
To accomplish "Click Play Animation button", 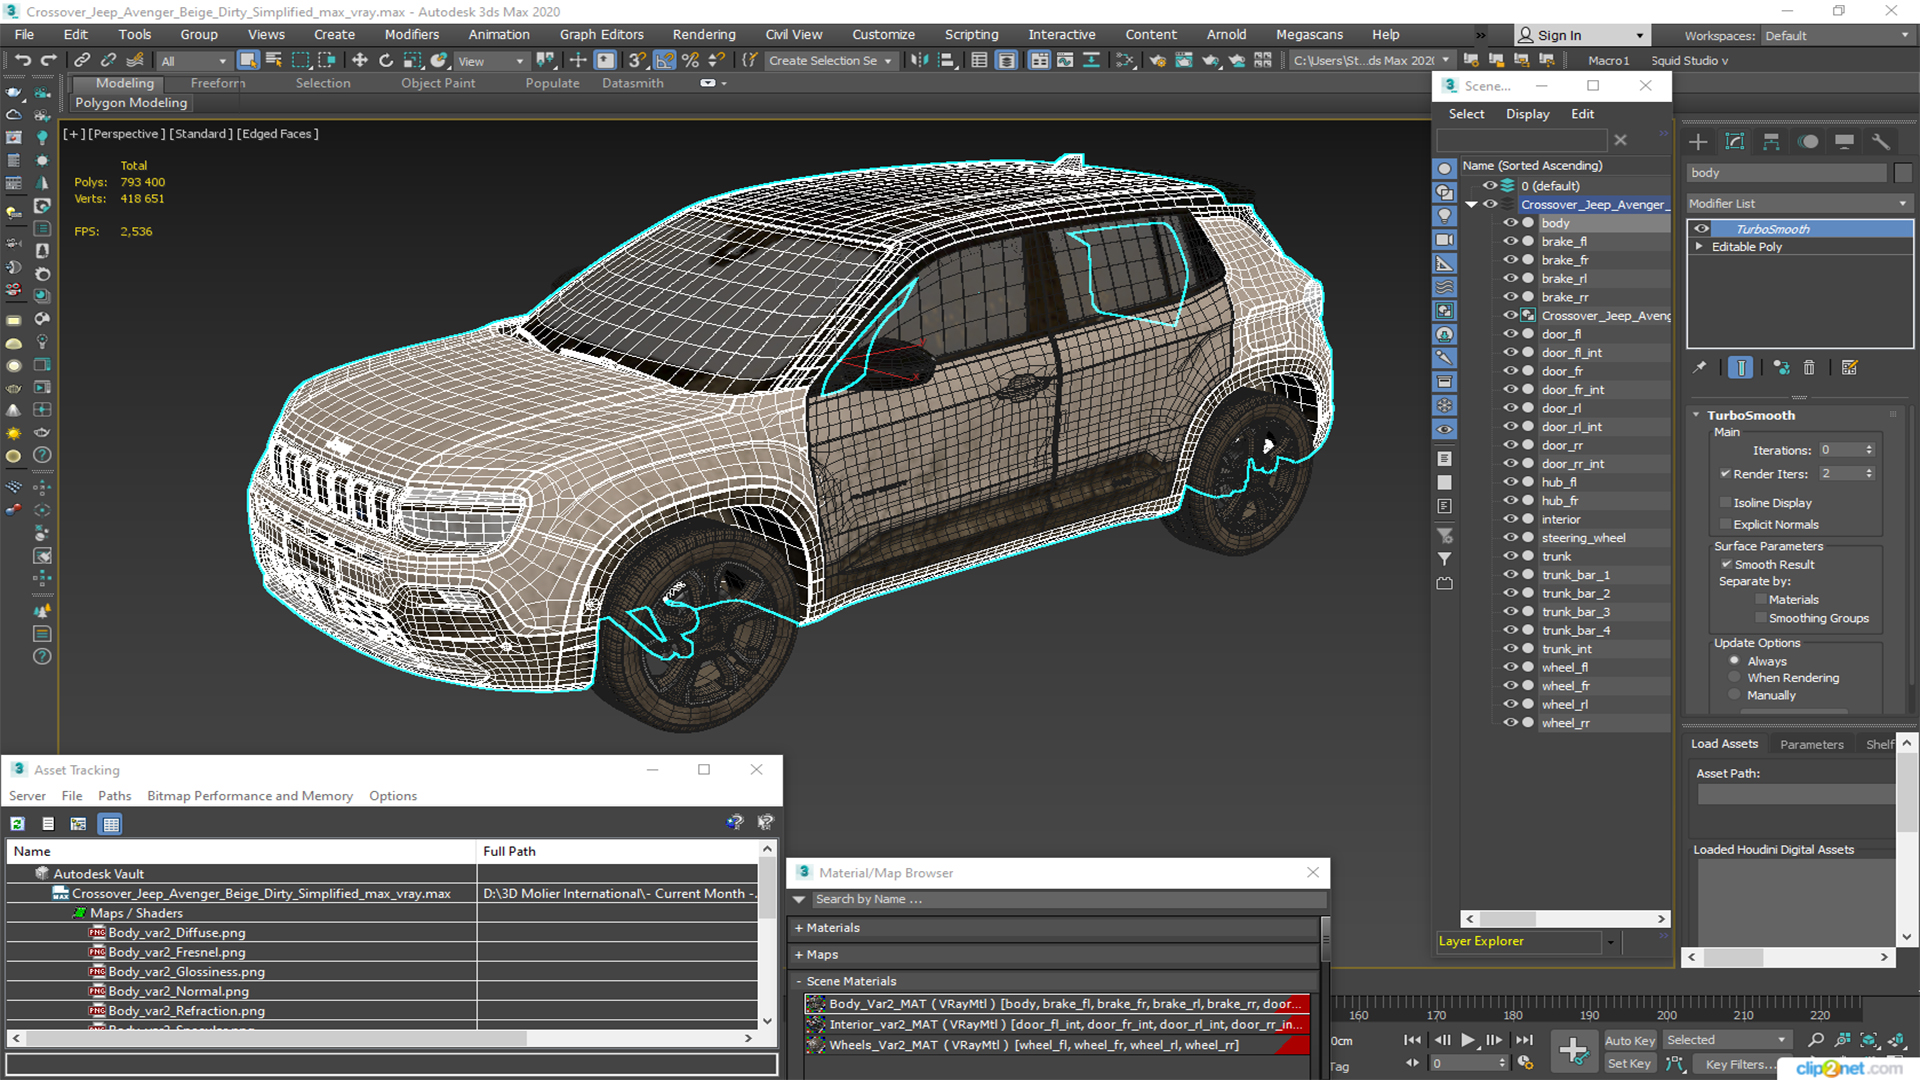I will point(1467,1040).
